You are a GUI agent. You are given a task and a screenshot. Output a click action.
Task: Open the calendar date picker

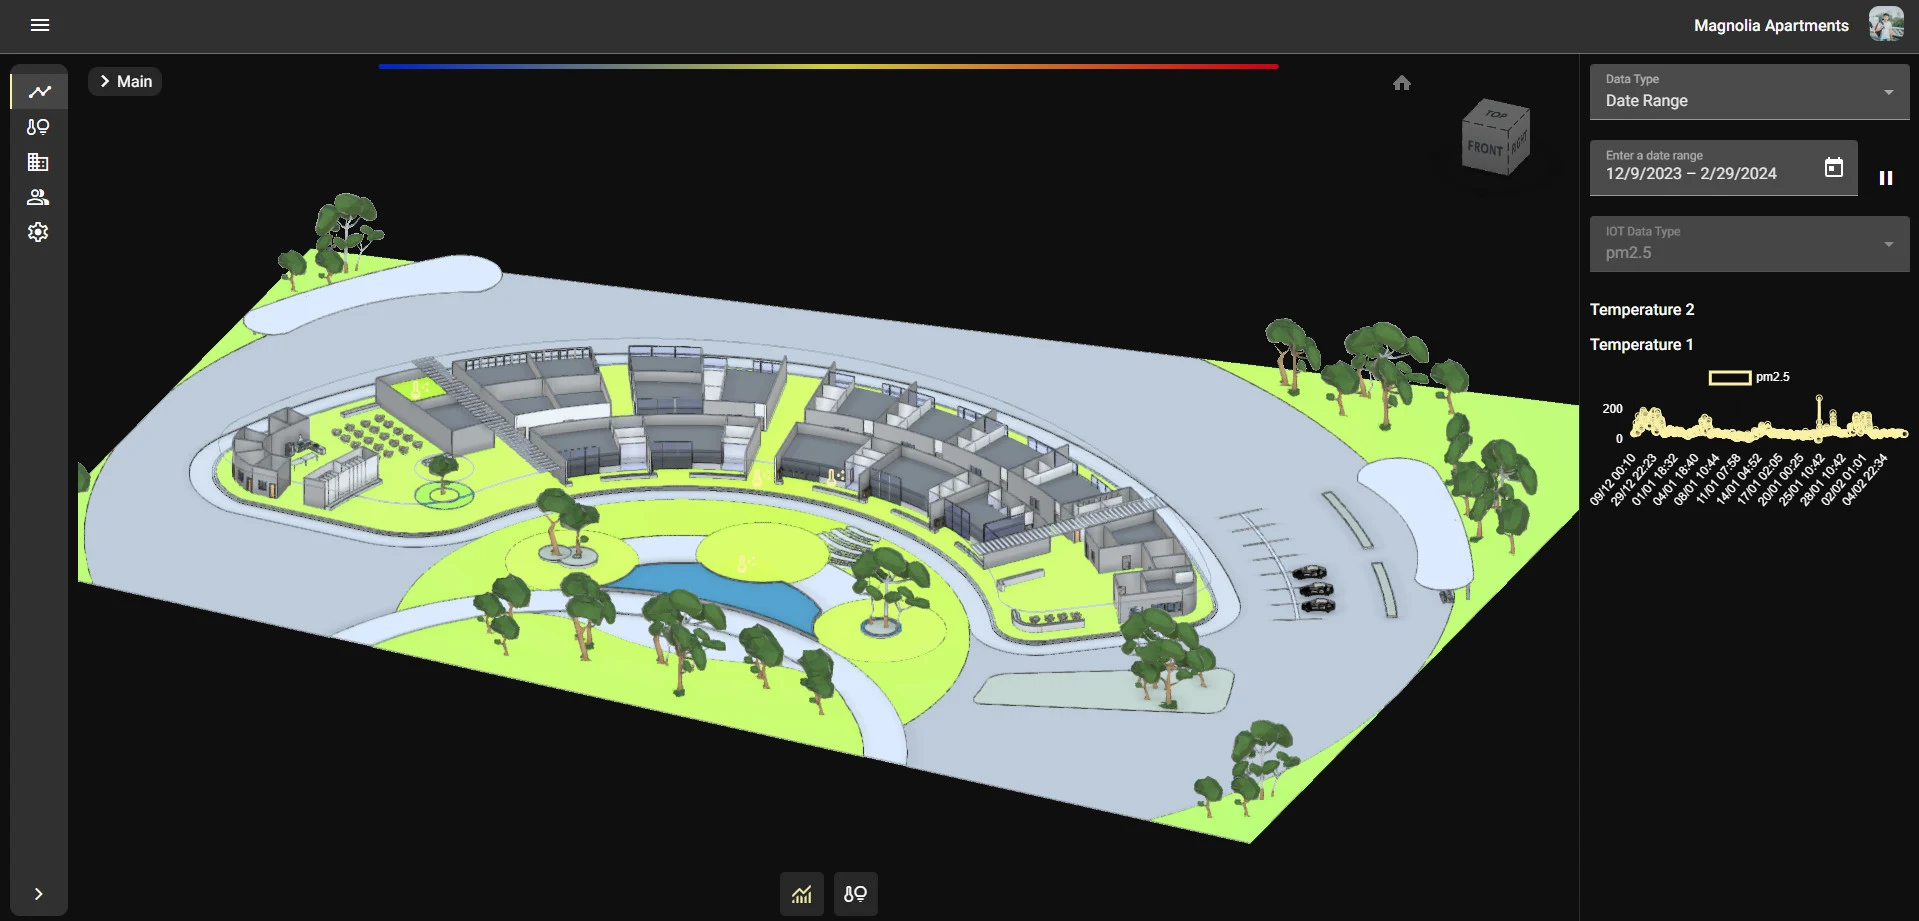tap(1833, 168)
